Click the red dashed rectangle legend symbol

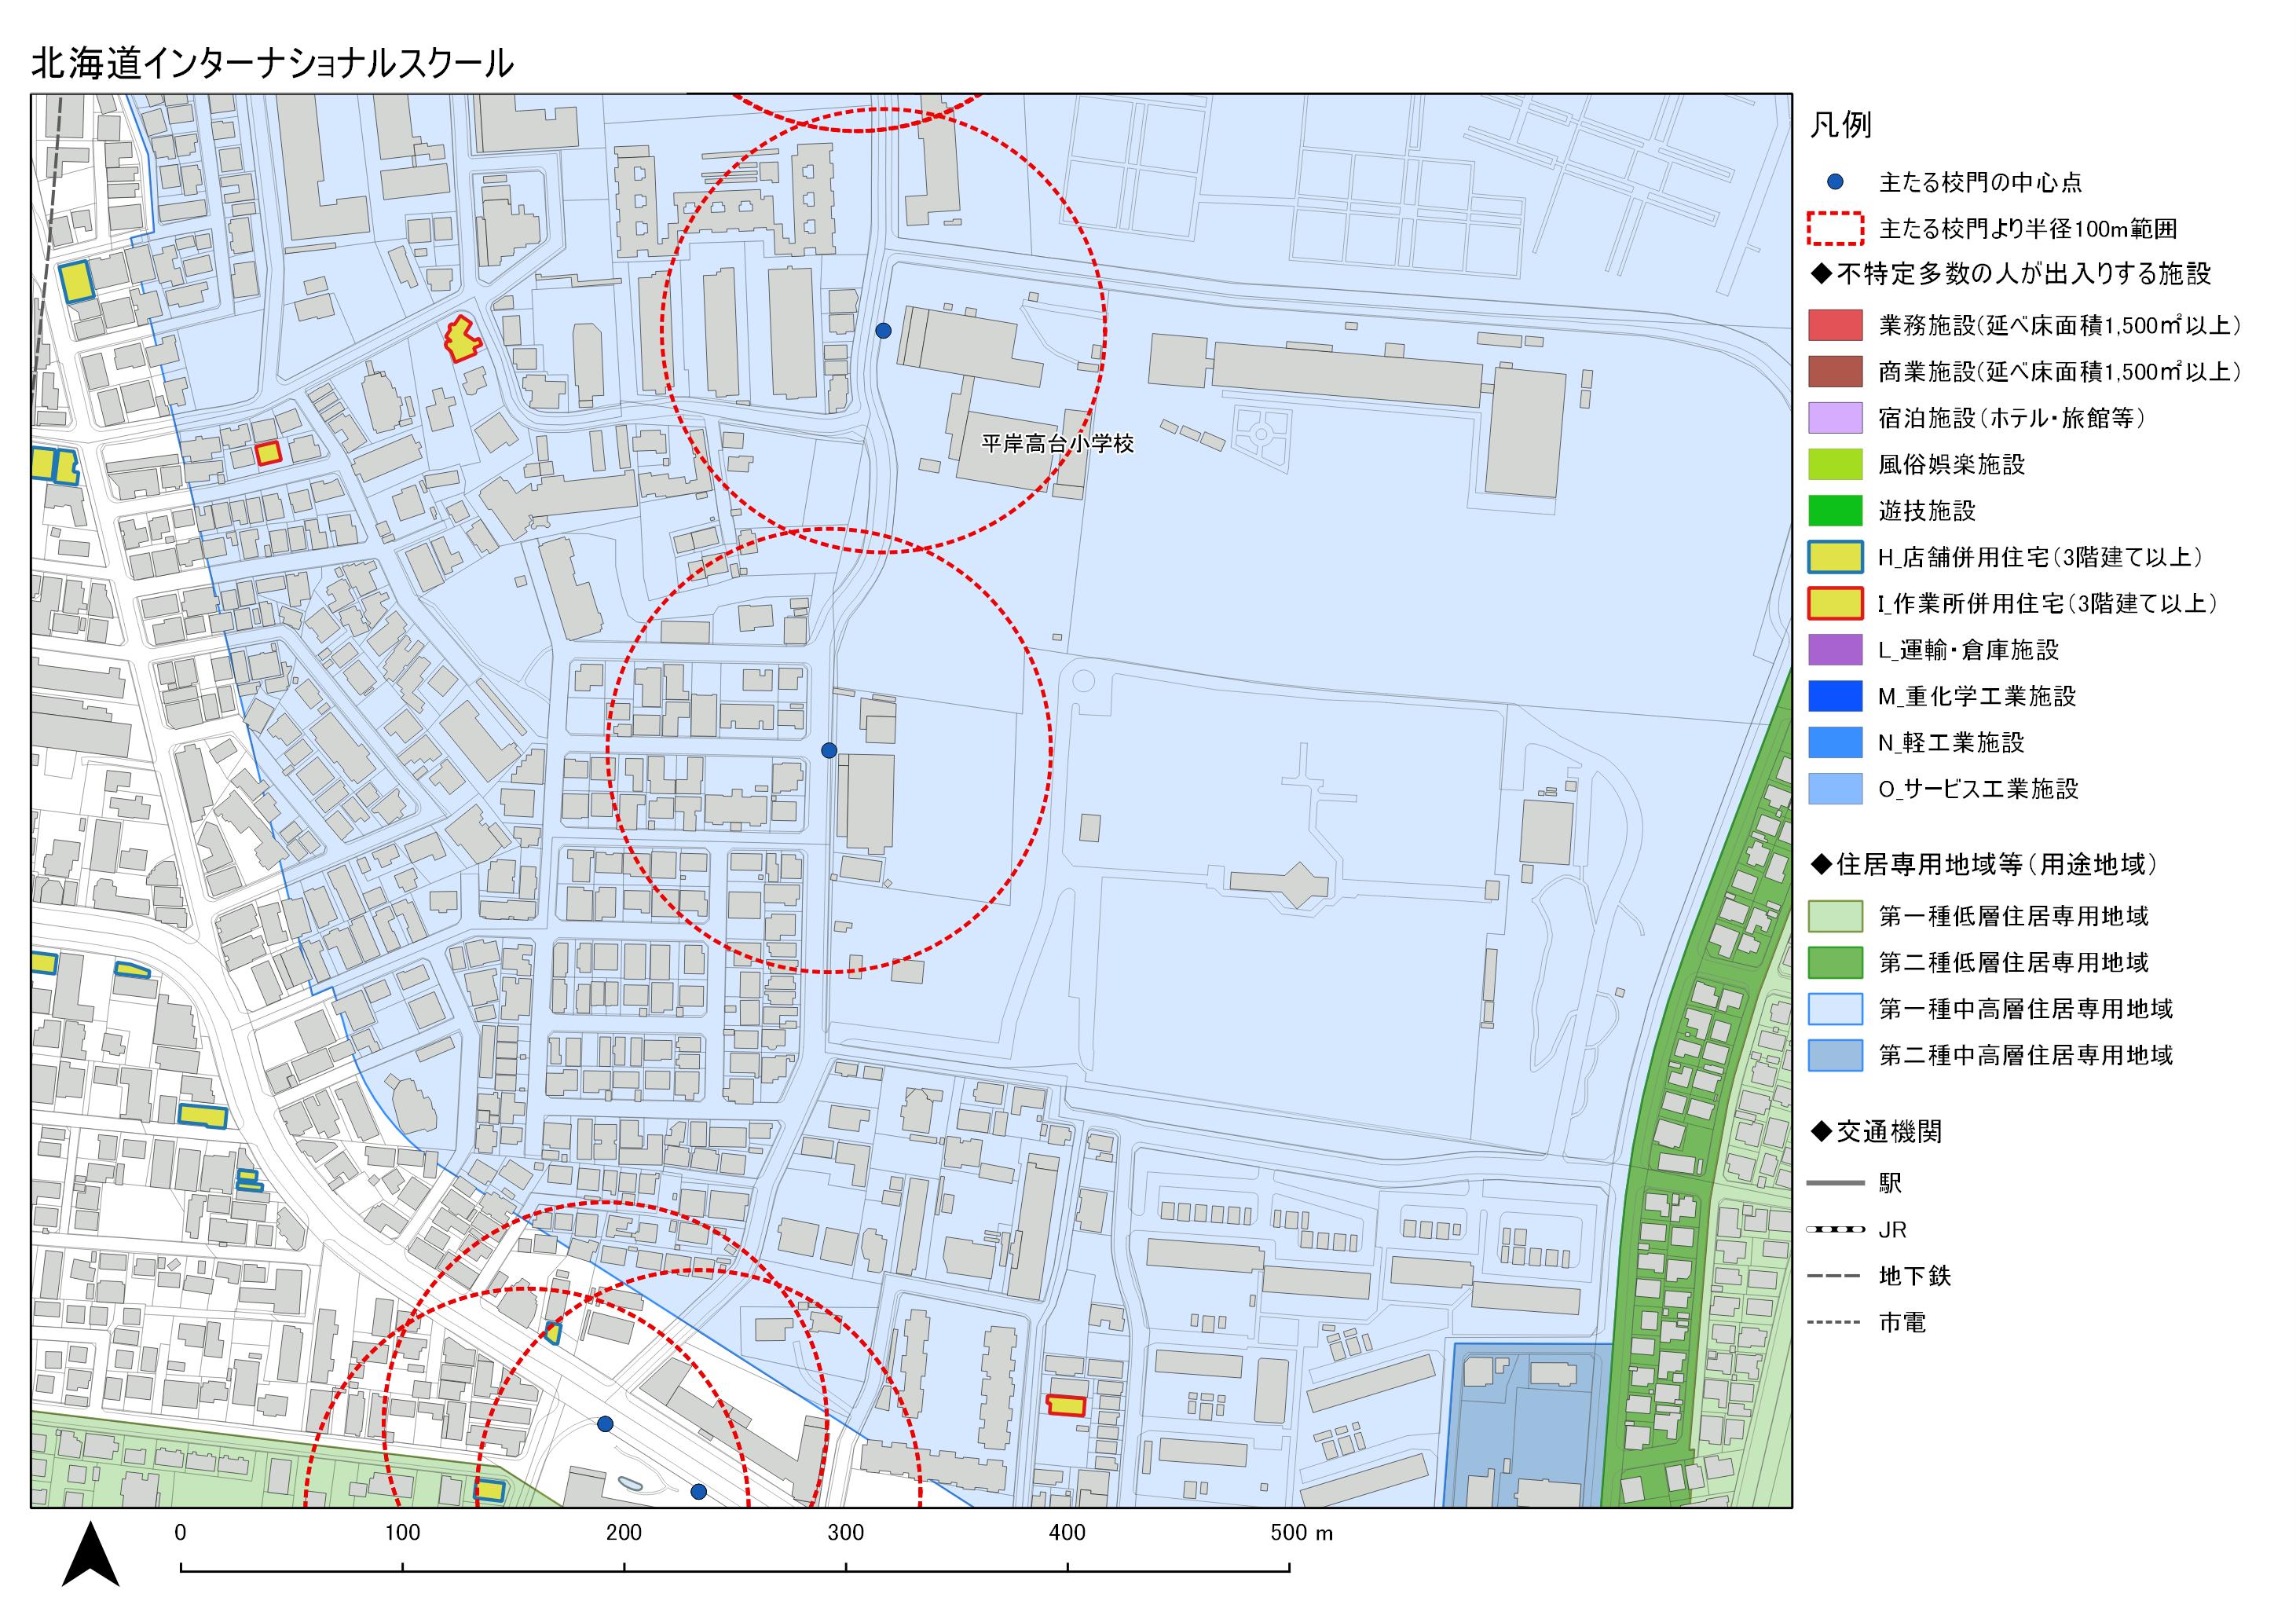1835,229
